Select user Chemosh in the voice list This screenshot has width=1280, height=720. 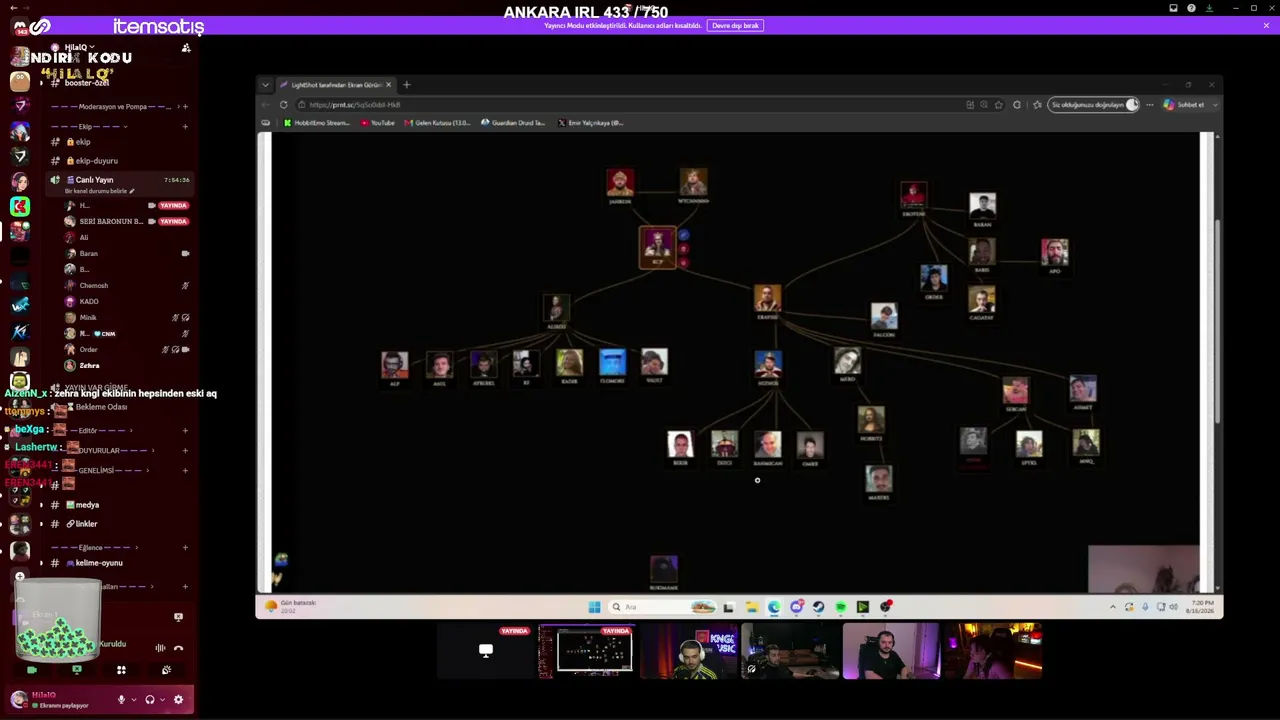coord(93,285)
